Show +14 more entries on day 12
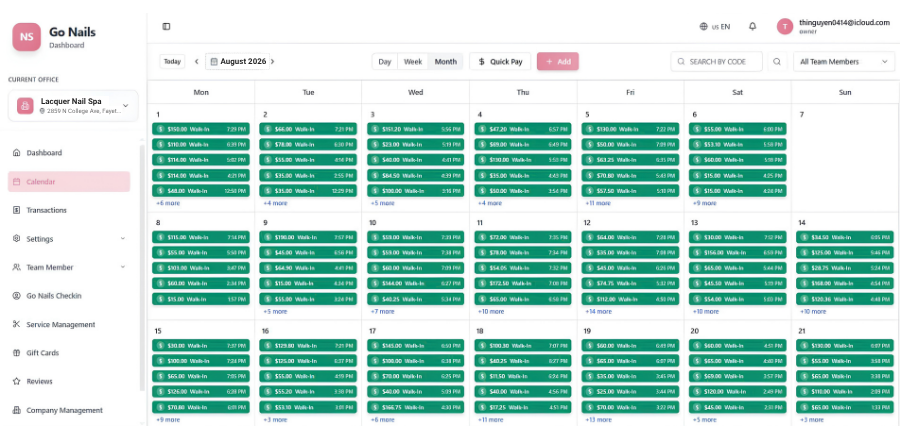This screenshot has height=440, width=900. pos(598,311)
